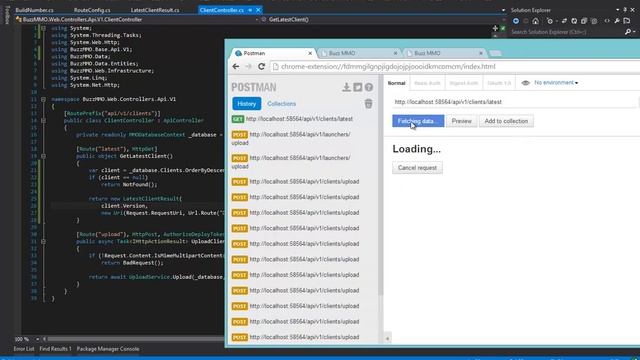Switch to Postman Collections tab

pyautogui.click(x=281, y=104)
